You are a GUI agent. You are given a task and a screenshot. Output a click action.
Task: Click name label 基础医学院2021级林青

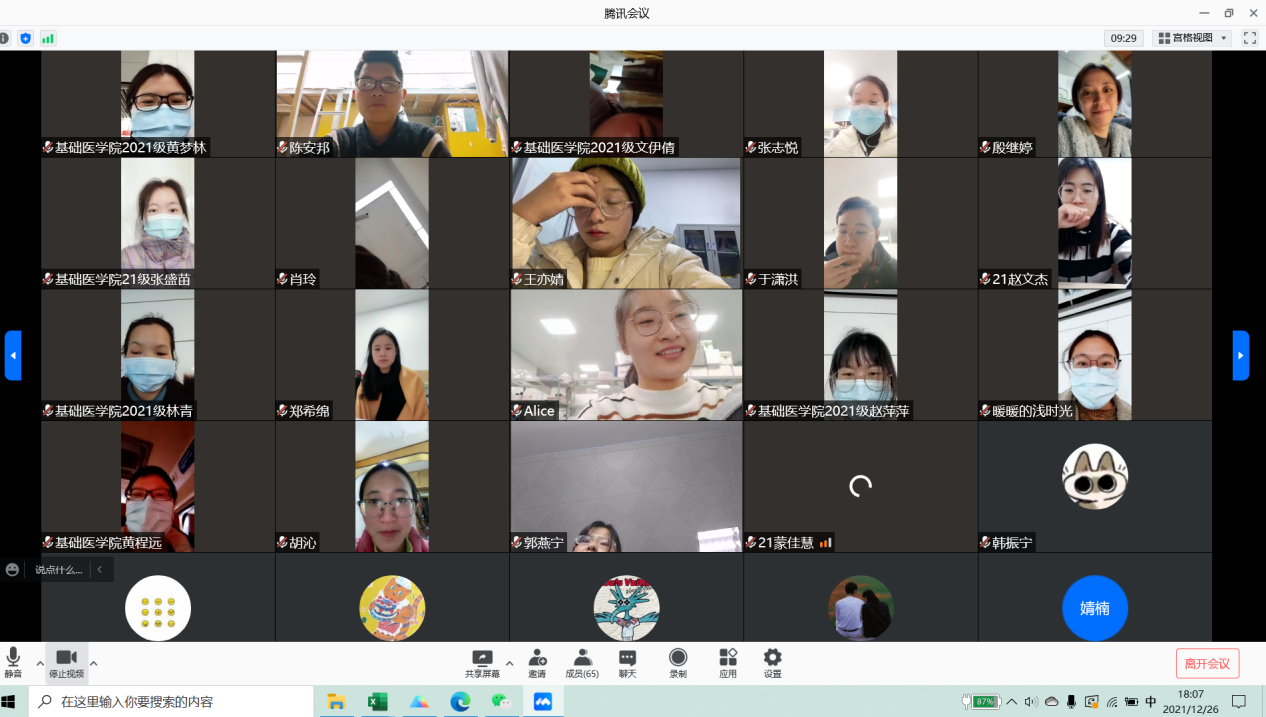[117, 411]
